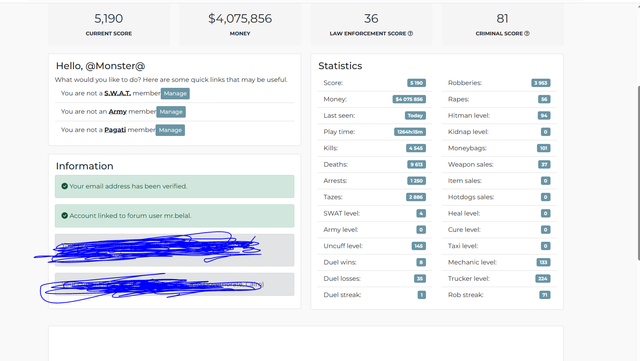Click the Robberies badge '3 953'

pyautogui.click(x=540, y=83)
